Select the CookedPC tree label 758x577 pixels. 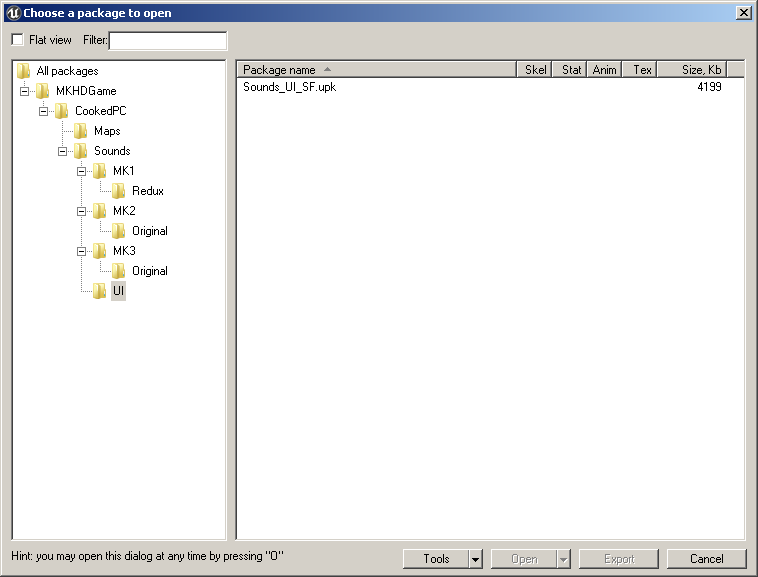coord(101,111)
